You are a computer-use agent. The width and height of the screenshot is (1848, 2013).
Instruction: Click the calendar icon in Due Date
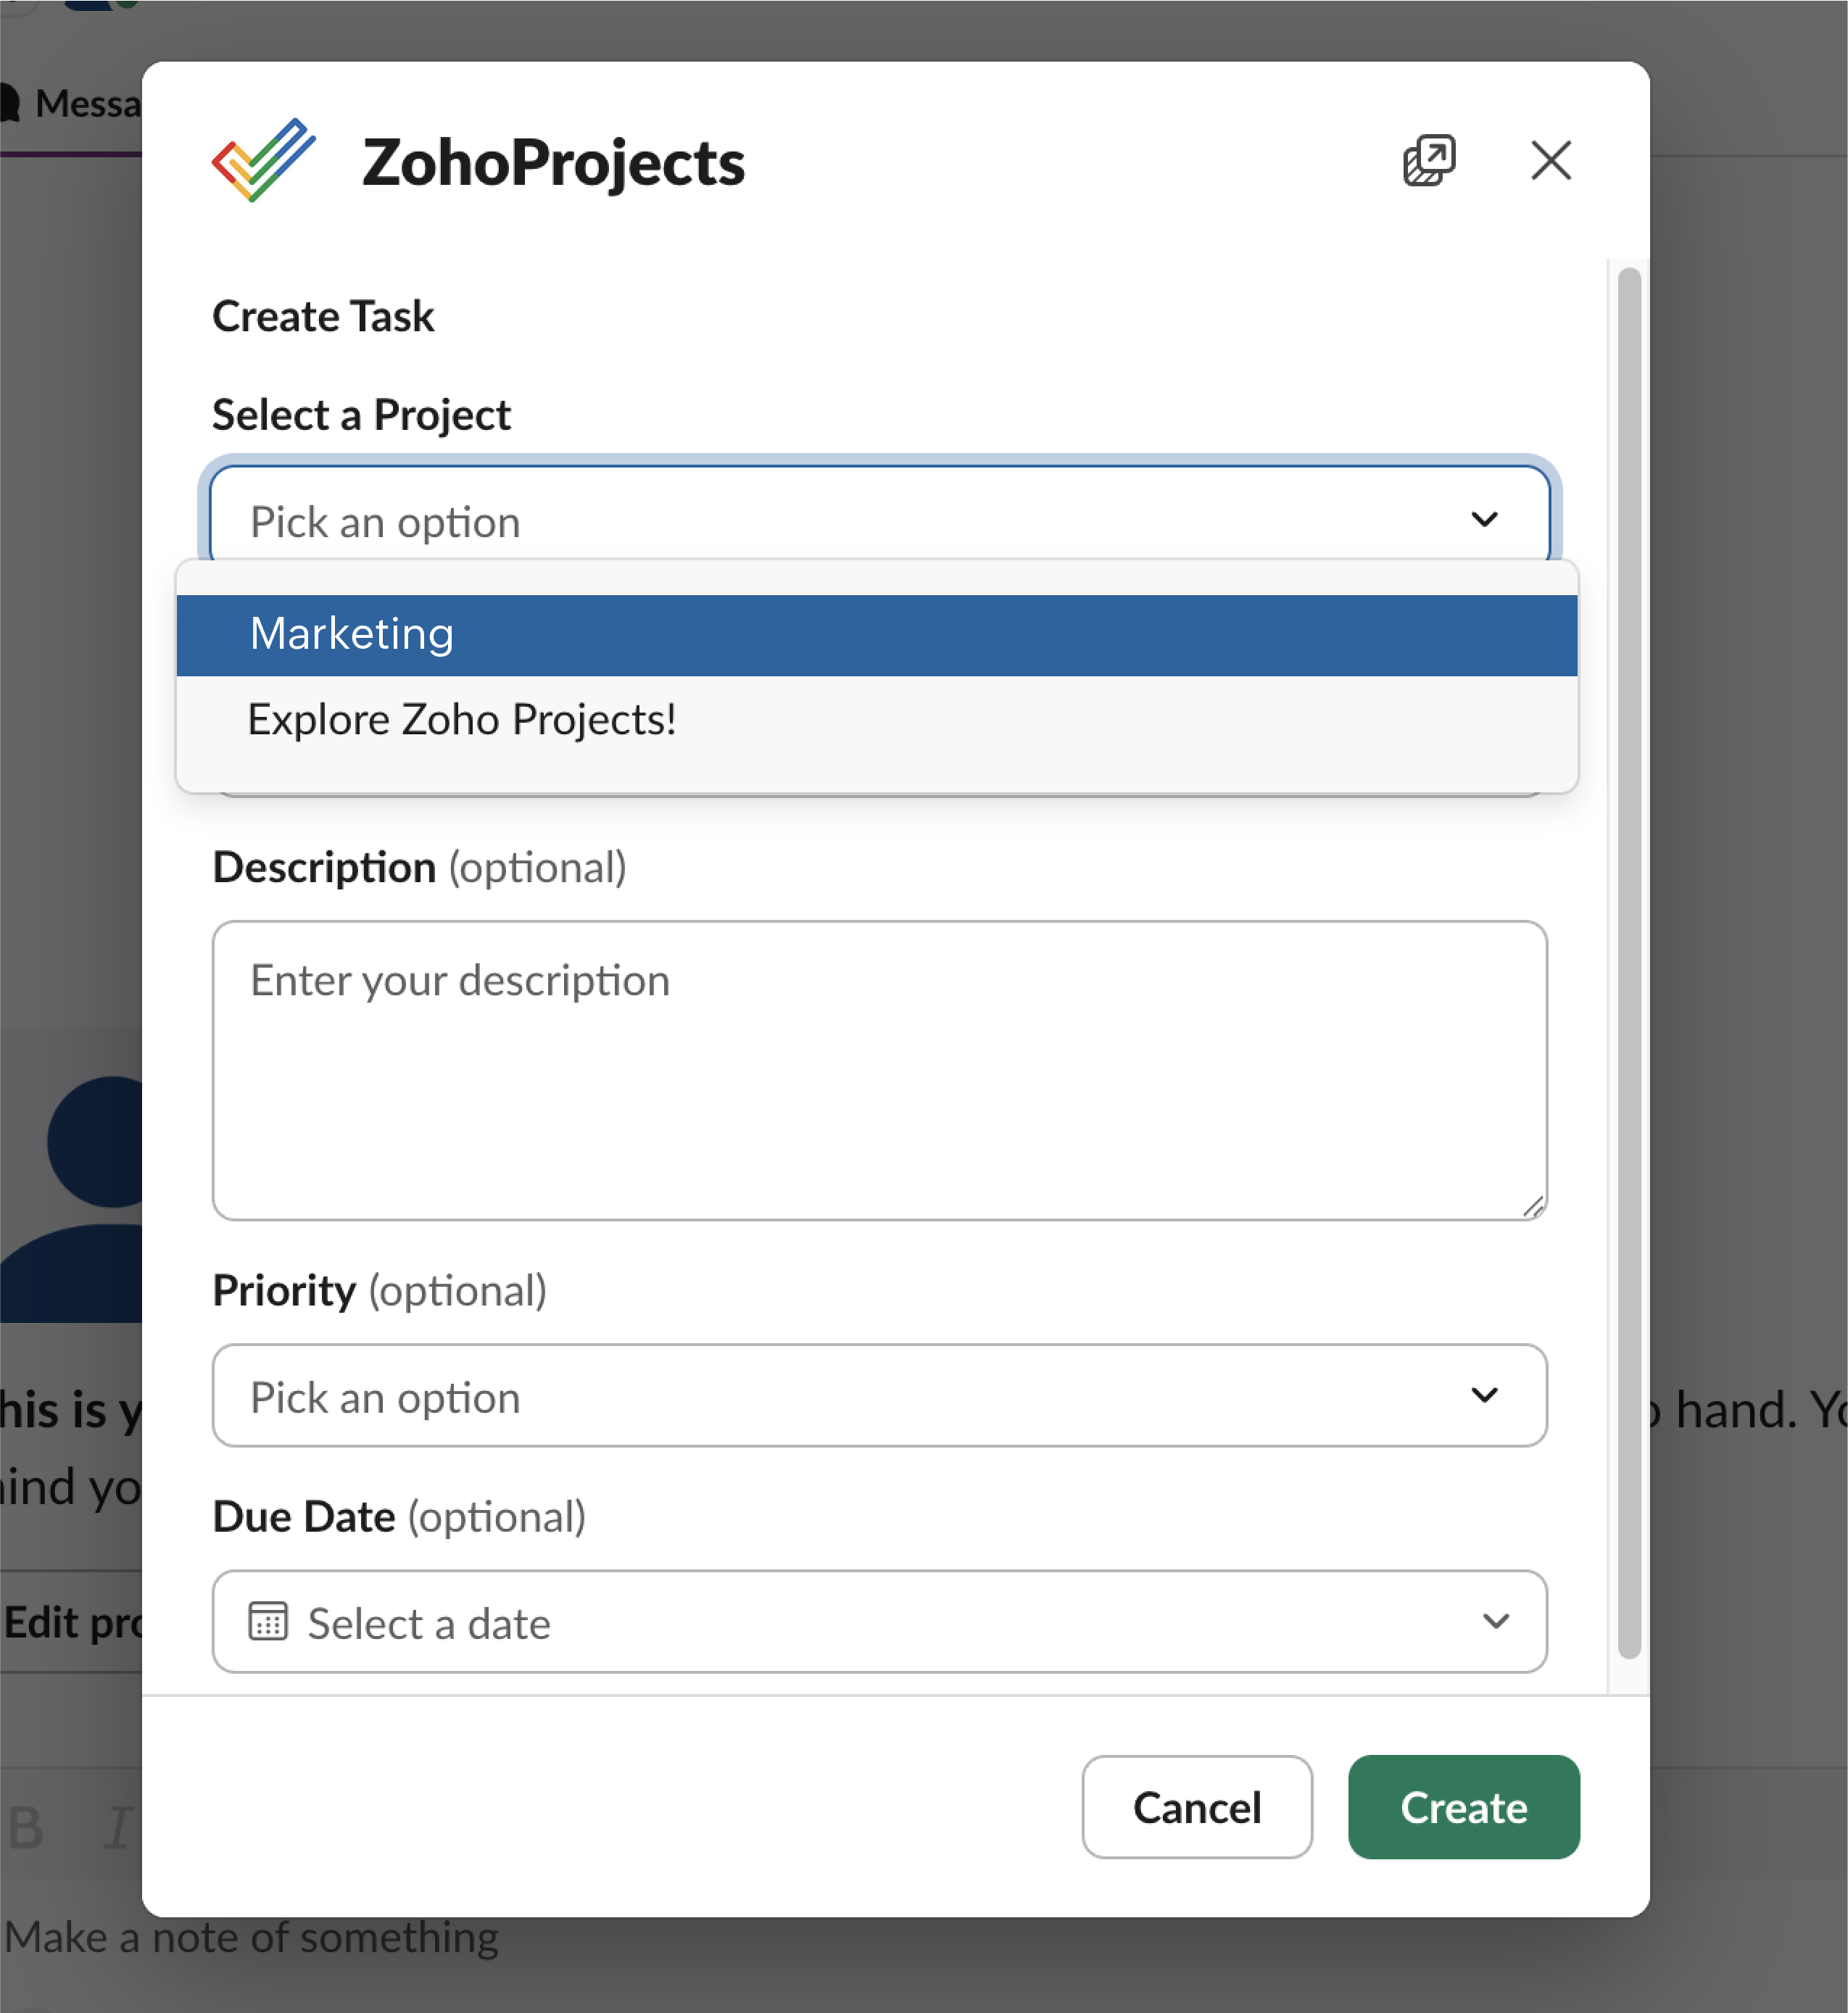267,1621
